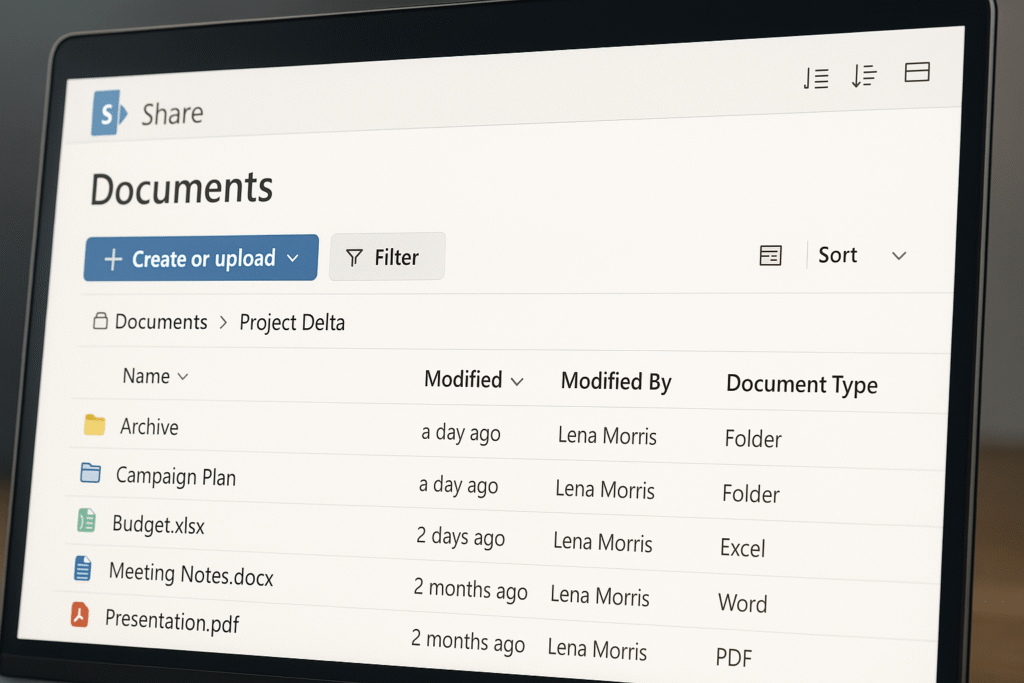This screenshot has height=683, width=1024.
Task: Click the sort descending icon top right
Action: point(864,75)
